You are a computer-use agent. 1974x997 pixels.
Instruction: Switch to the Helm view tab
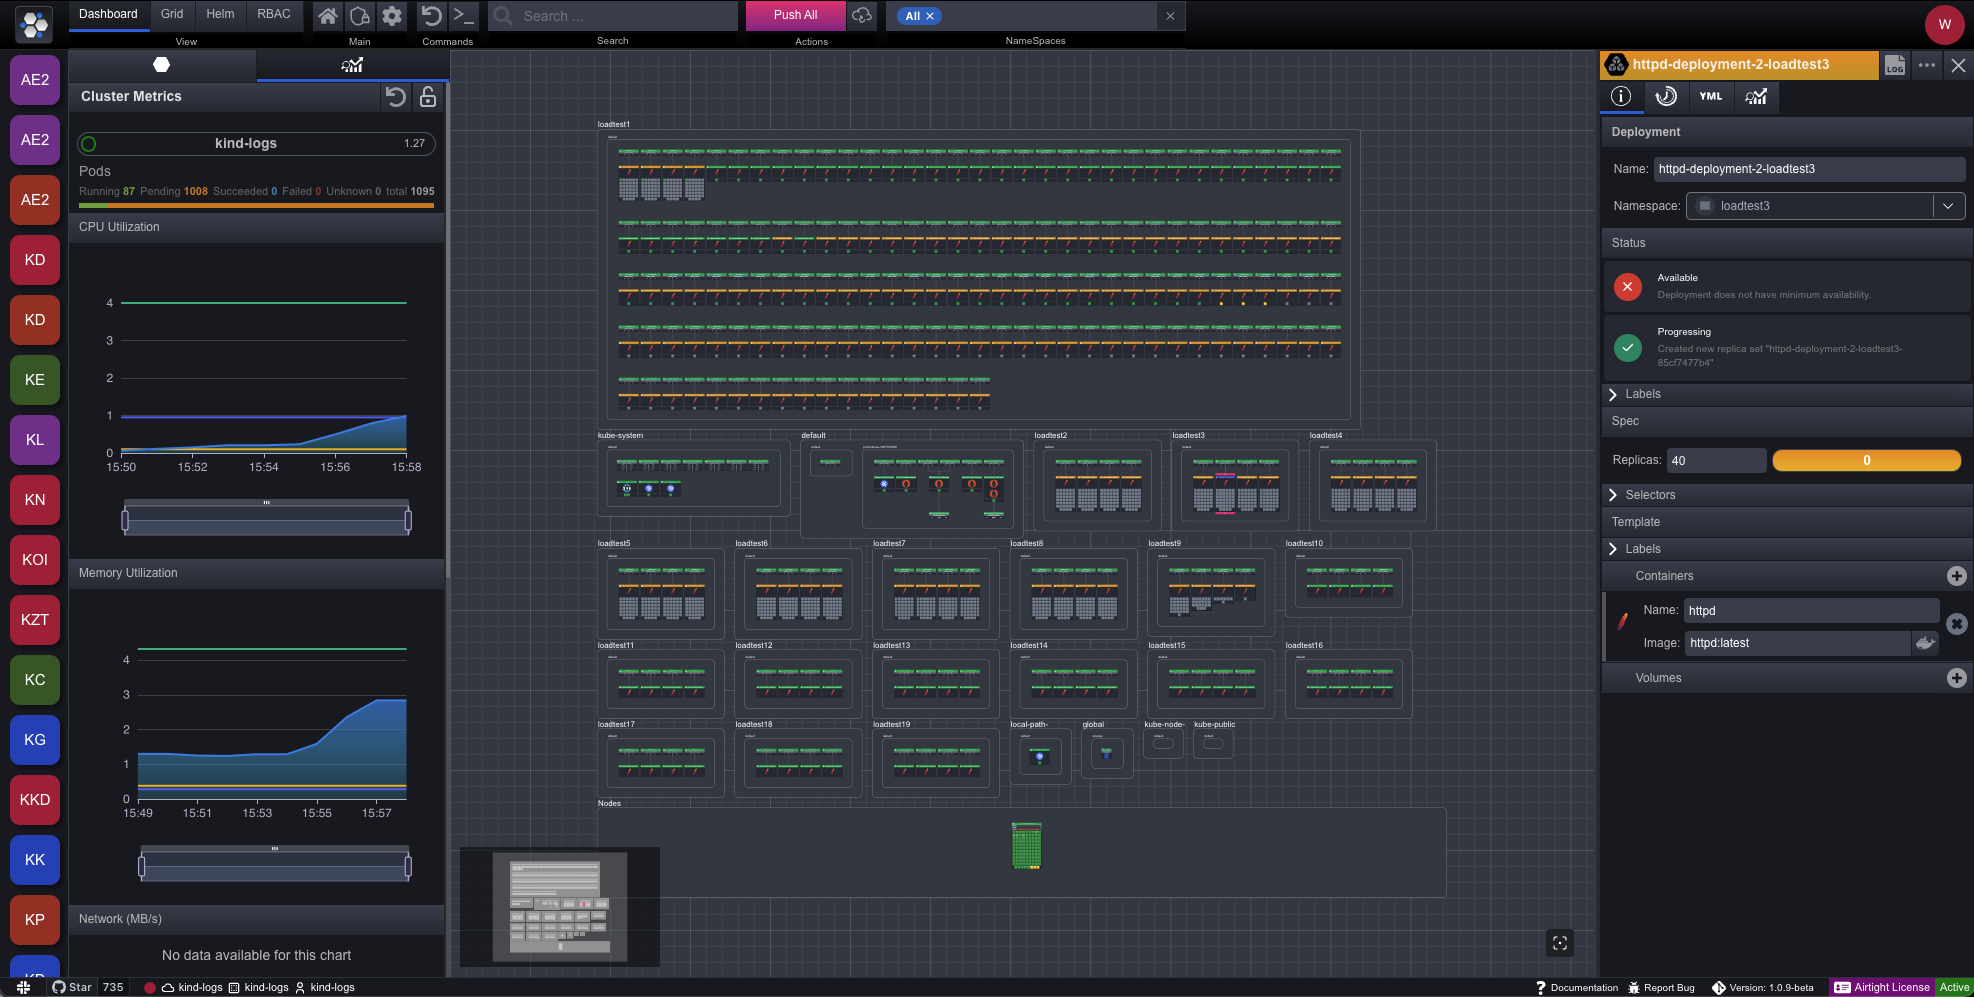pyautogui.click(x=220, y=14)
